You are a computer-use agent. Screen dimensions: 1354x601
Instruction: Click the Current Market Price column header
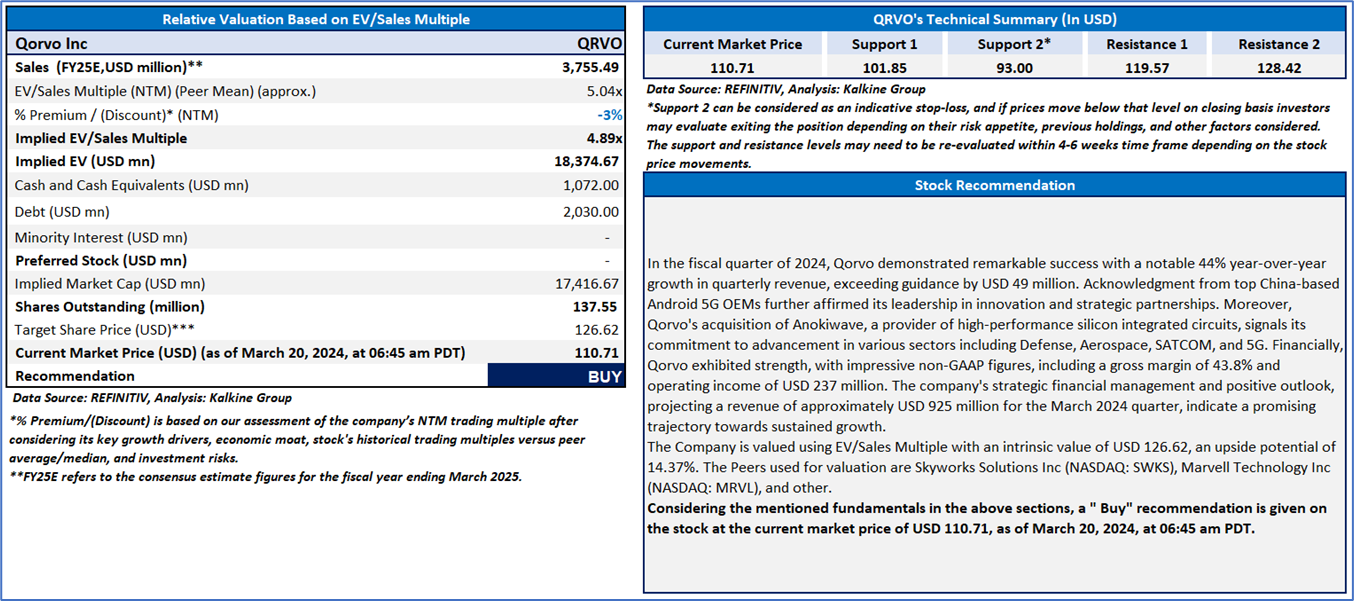tap(731, 44)
